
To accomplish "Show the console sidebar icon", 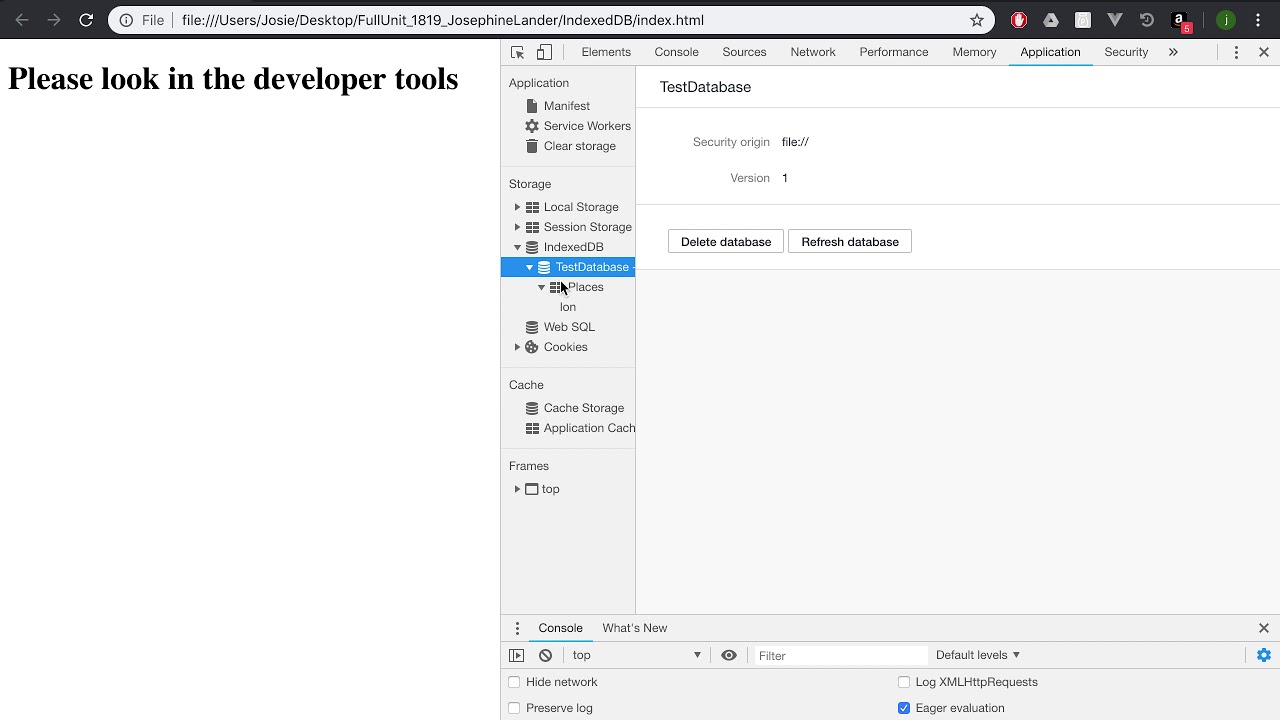I will click(516, 655).
